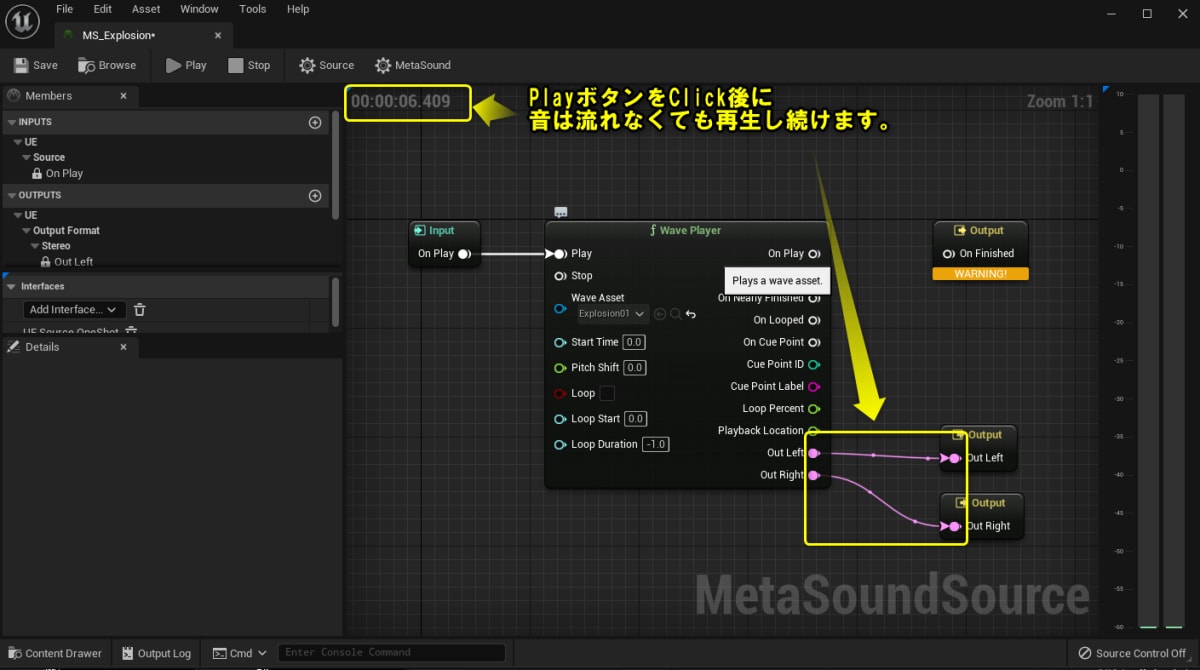Add a new input via the INPUTS plus icon
This screenshot has height=670, width=1200.
[x=314, y=121]
